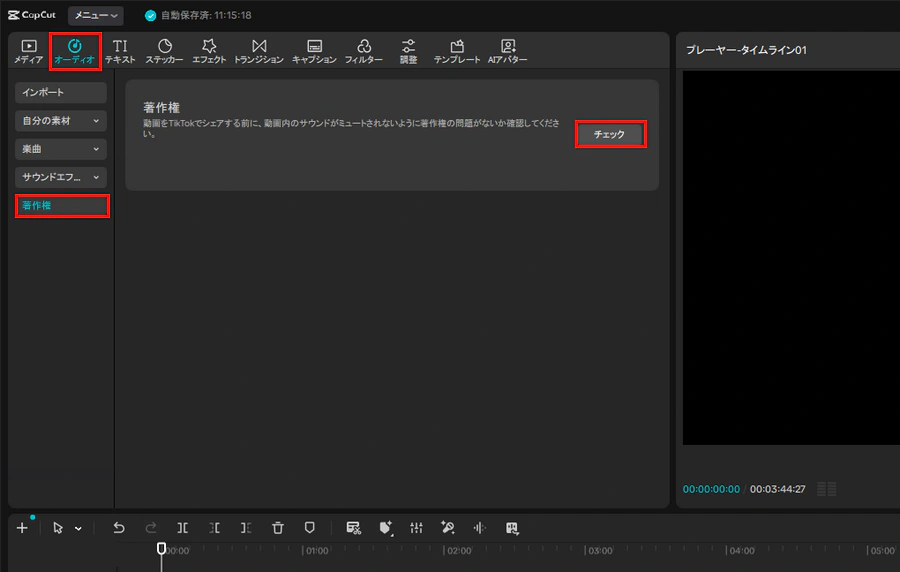This screenshot has width=900, height=572.
Task: Click the current timecode 00:00:00:00
Action: point(711,489)
